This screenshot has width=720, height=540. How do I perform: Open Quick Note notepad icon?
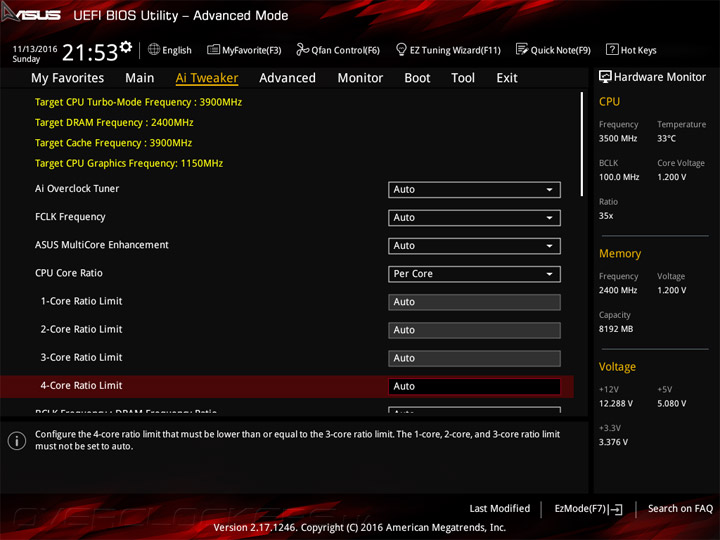pyautogui.click(x=522, y=49)
